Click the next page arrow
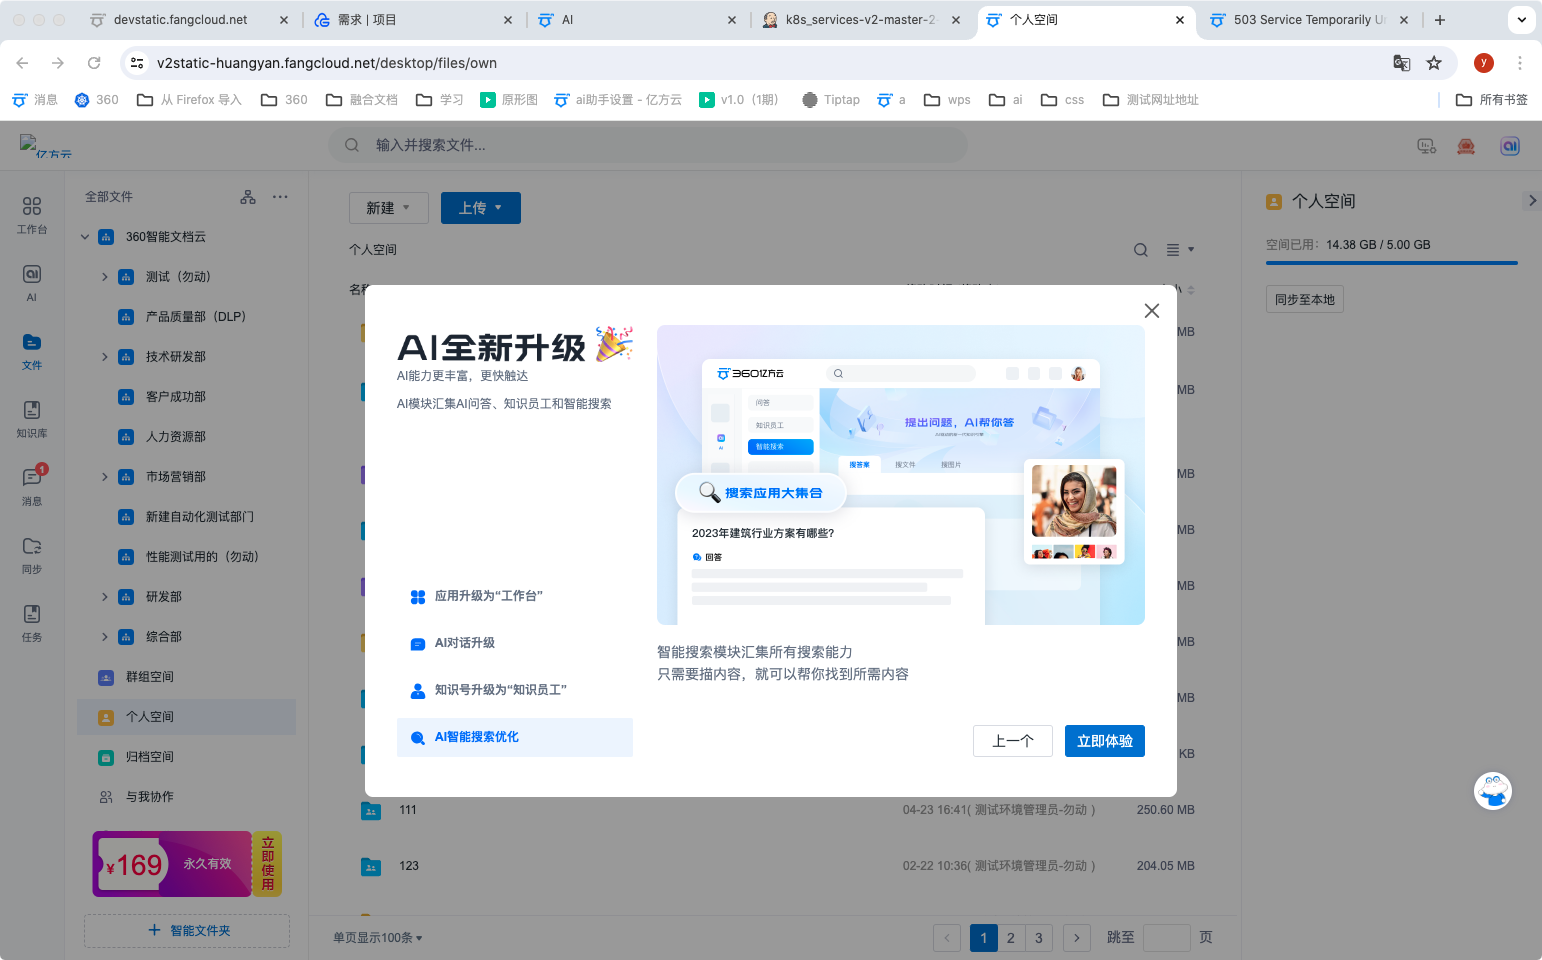 pos(1077,938)
